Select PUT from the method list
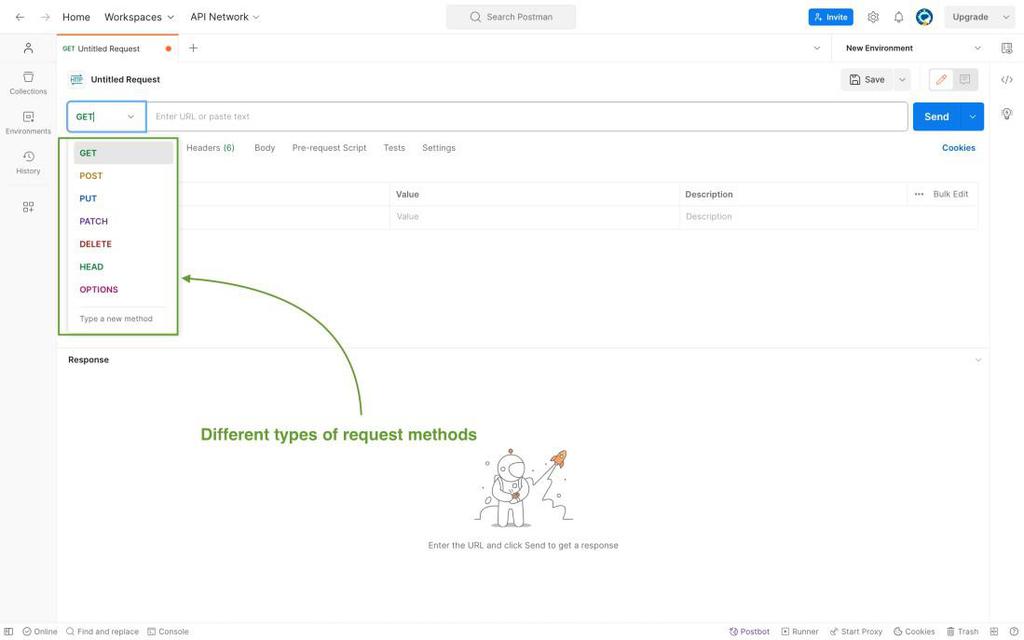Image resolution: width=1024 pixels, height=640 pixels. point(123,199)
